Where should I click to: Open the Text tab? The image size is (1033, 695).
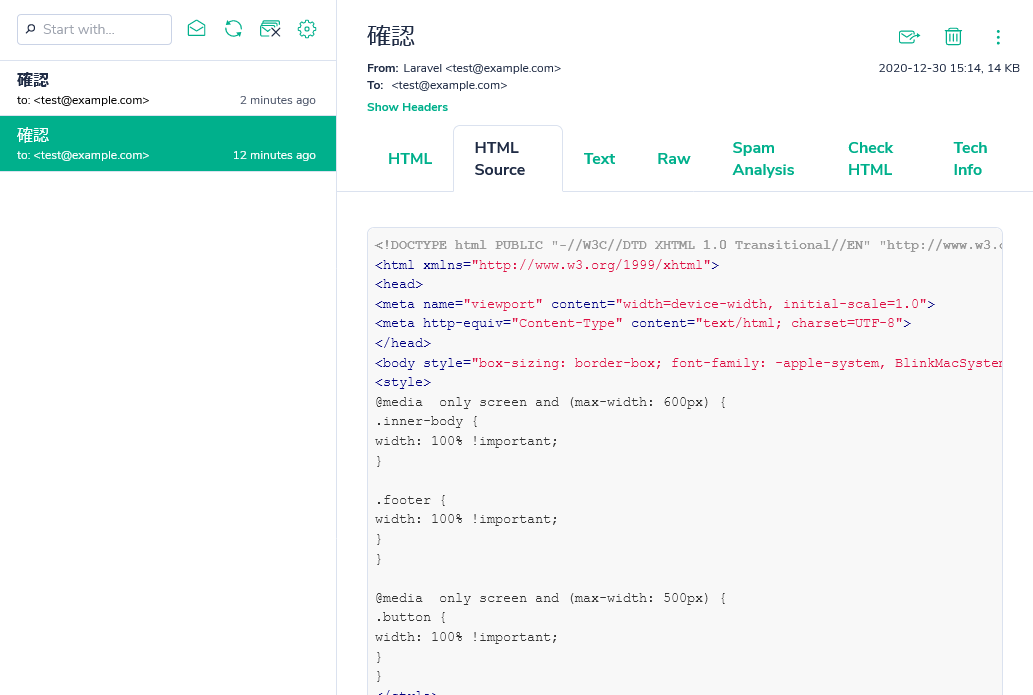tap(600, 159)
